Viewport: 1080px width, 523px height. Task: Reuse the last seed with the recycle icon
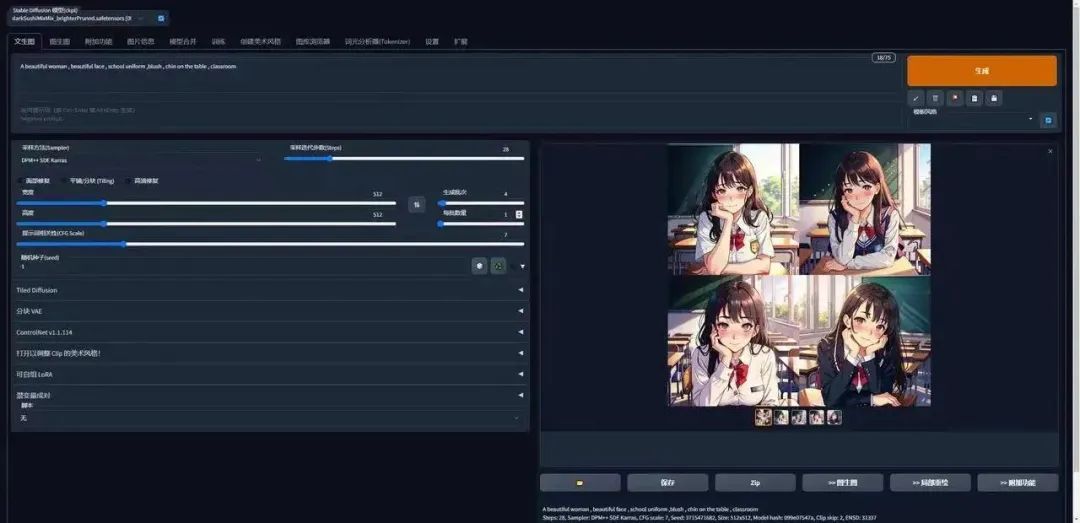pos(499,265)
